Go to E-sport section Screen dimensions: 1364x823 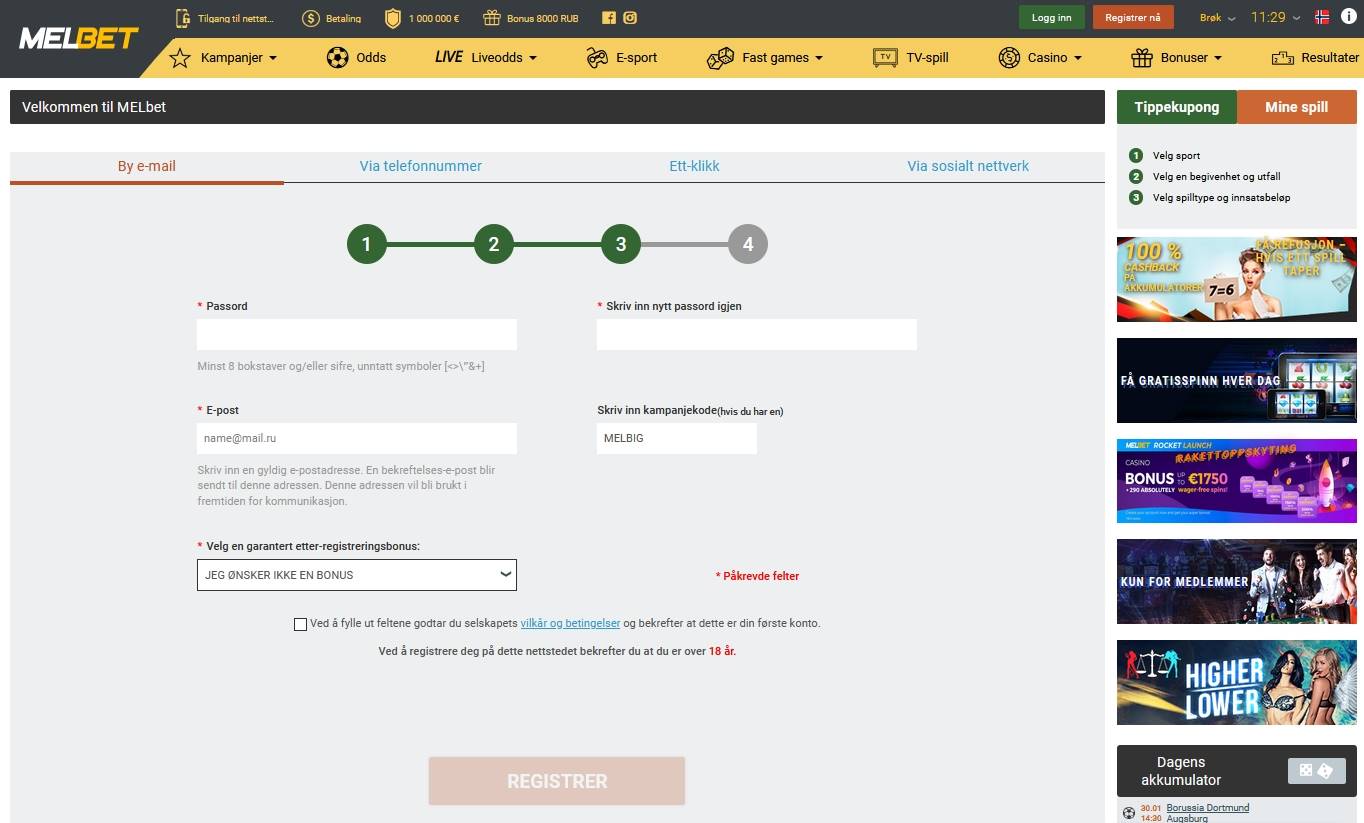click(x=636, y=58)
